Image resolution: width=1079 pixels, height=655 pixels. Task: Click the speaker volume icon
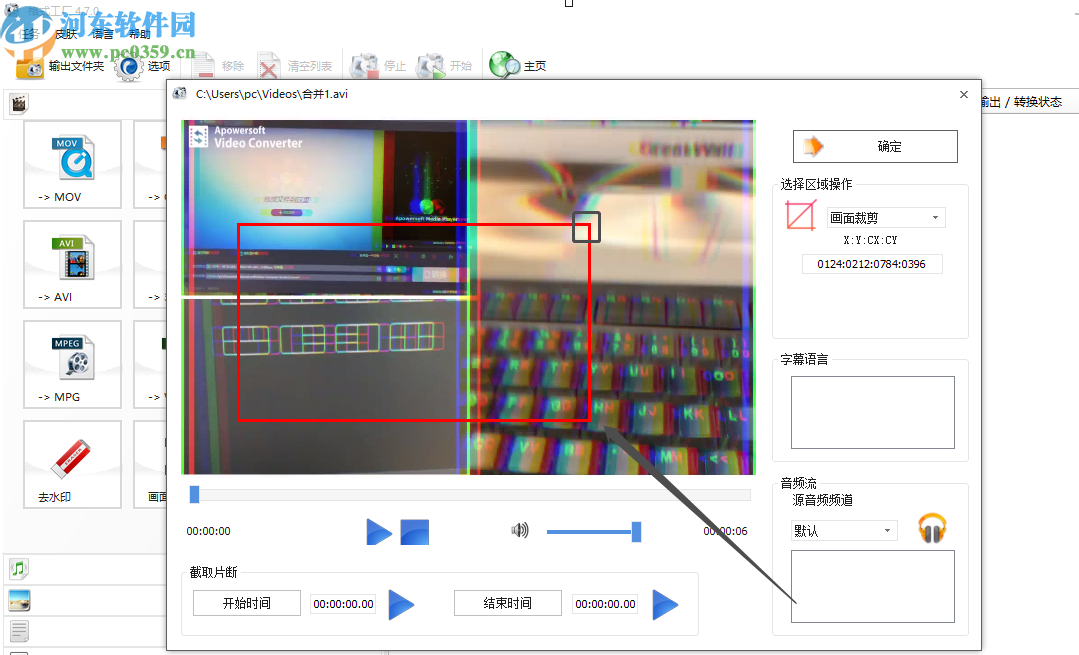tap(520, 530)
